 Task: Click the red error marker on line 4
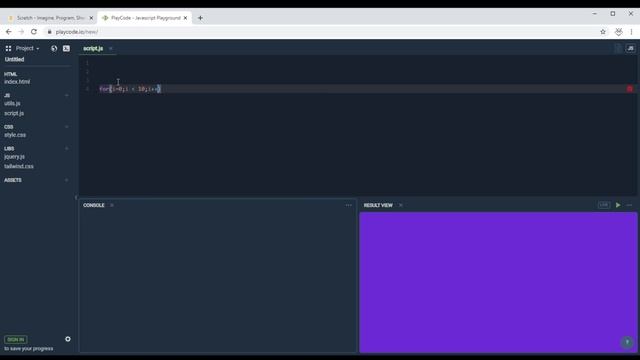click(630, 89)
